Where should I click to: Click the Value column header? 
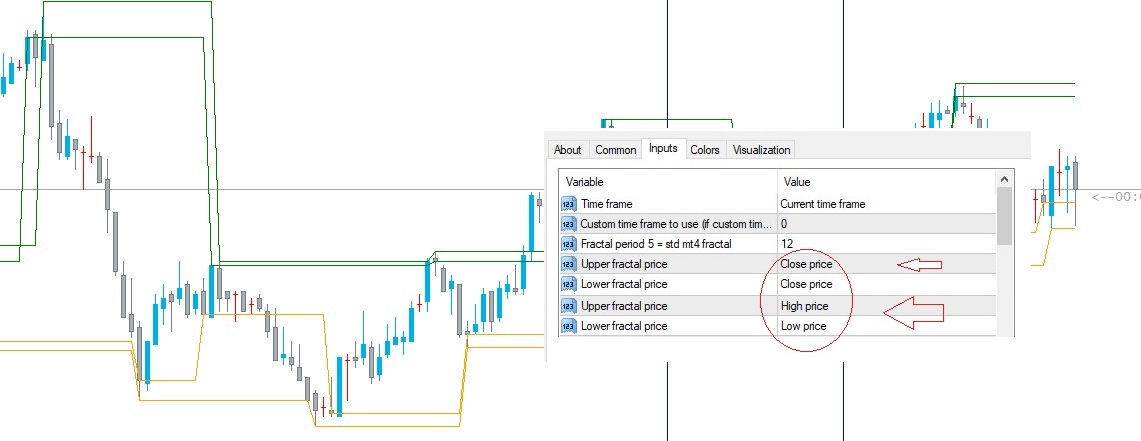[x=885, y=182]
